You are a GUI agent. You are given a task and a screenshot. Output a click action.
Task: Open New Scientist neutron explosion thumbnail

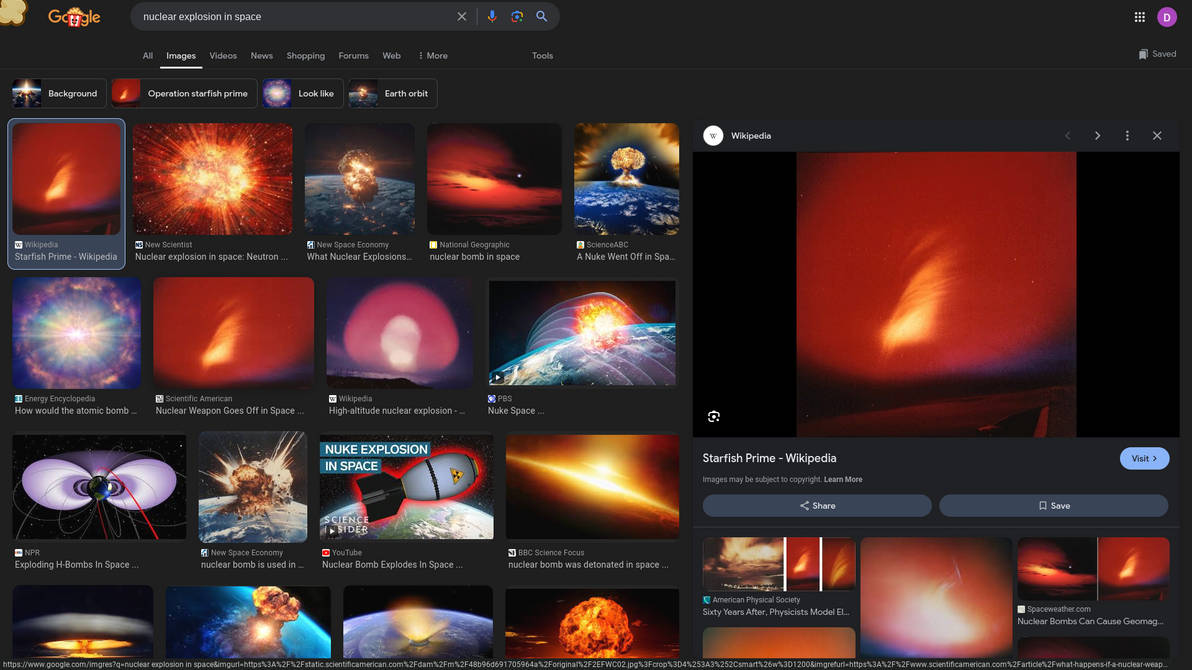point(213,179)
